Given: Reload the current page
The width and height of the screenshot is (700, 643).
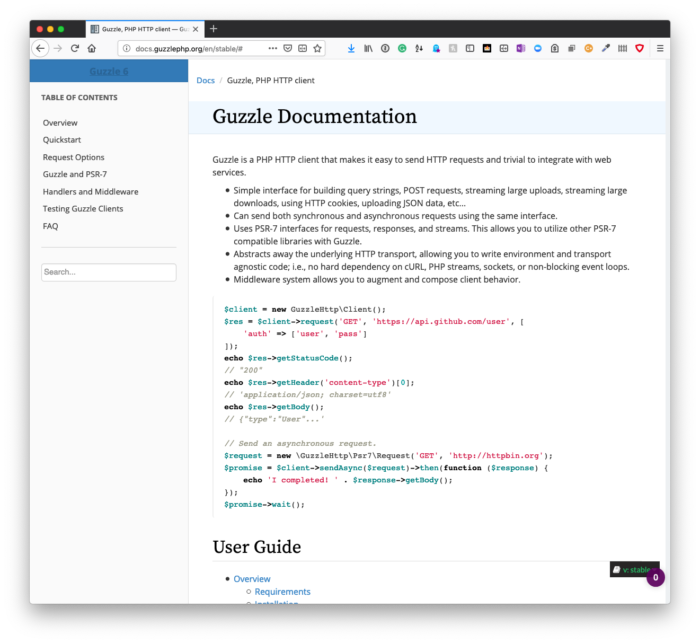Looking at the screenshot, I should (x=75, y=48).
